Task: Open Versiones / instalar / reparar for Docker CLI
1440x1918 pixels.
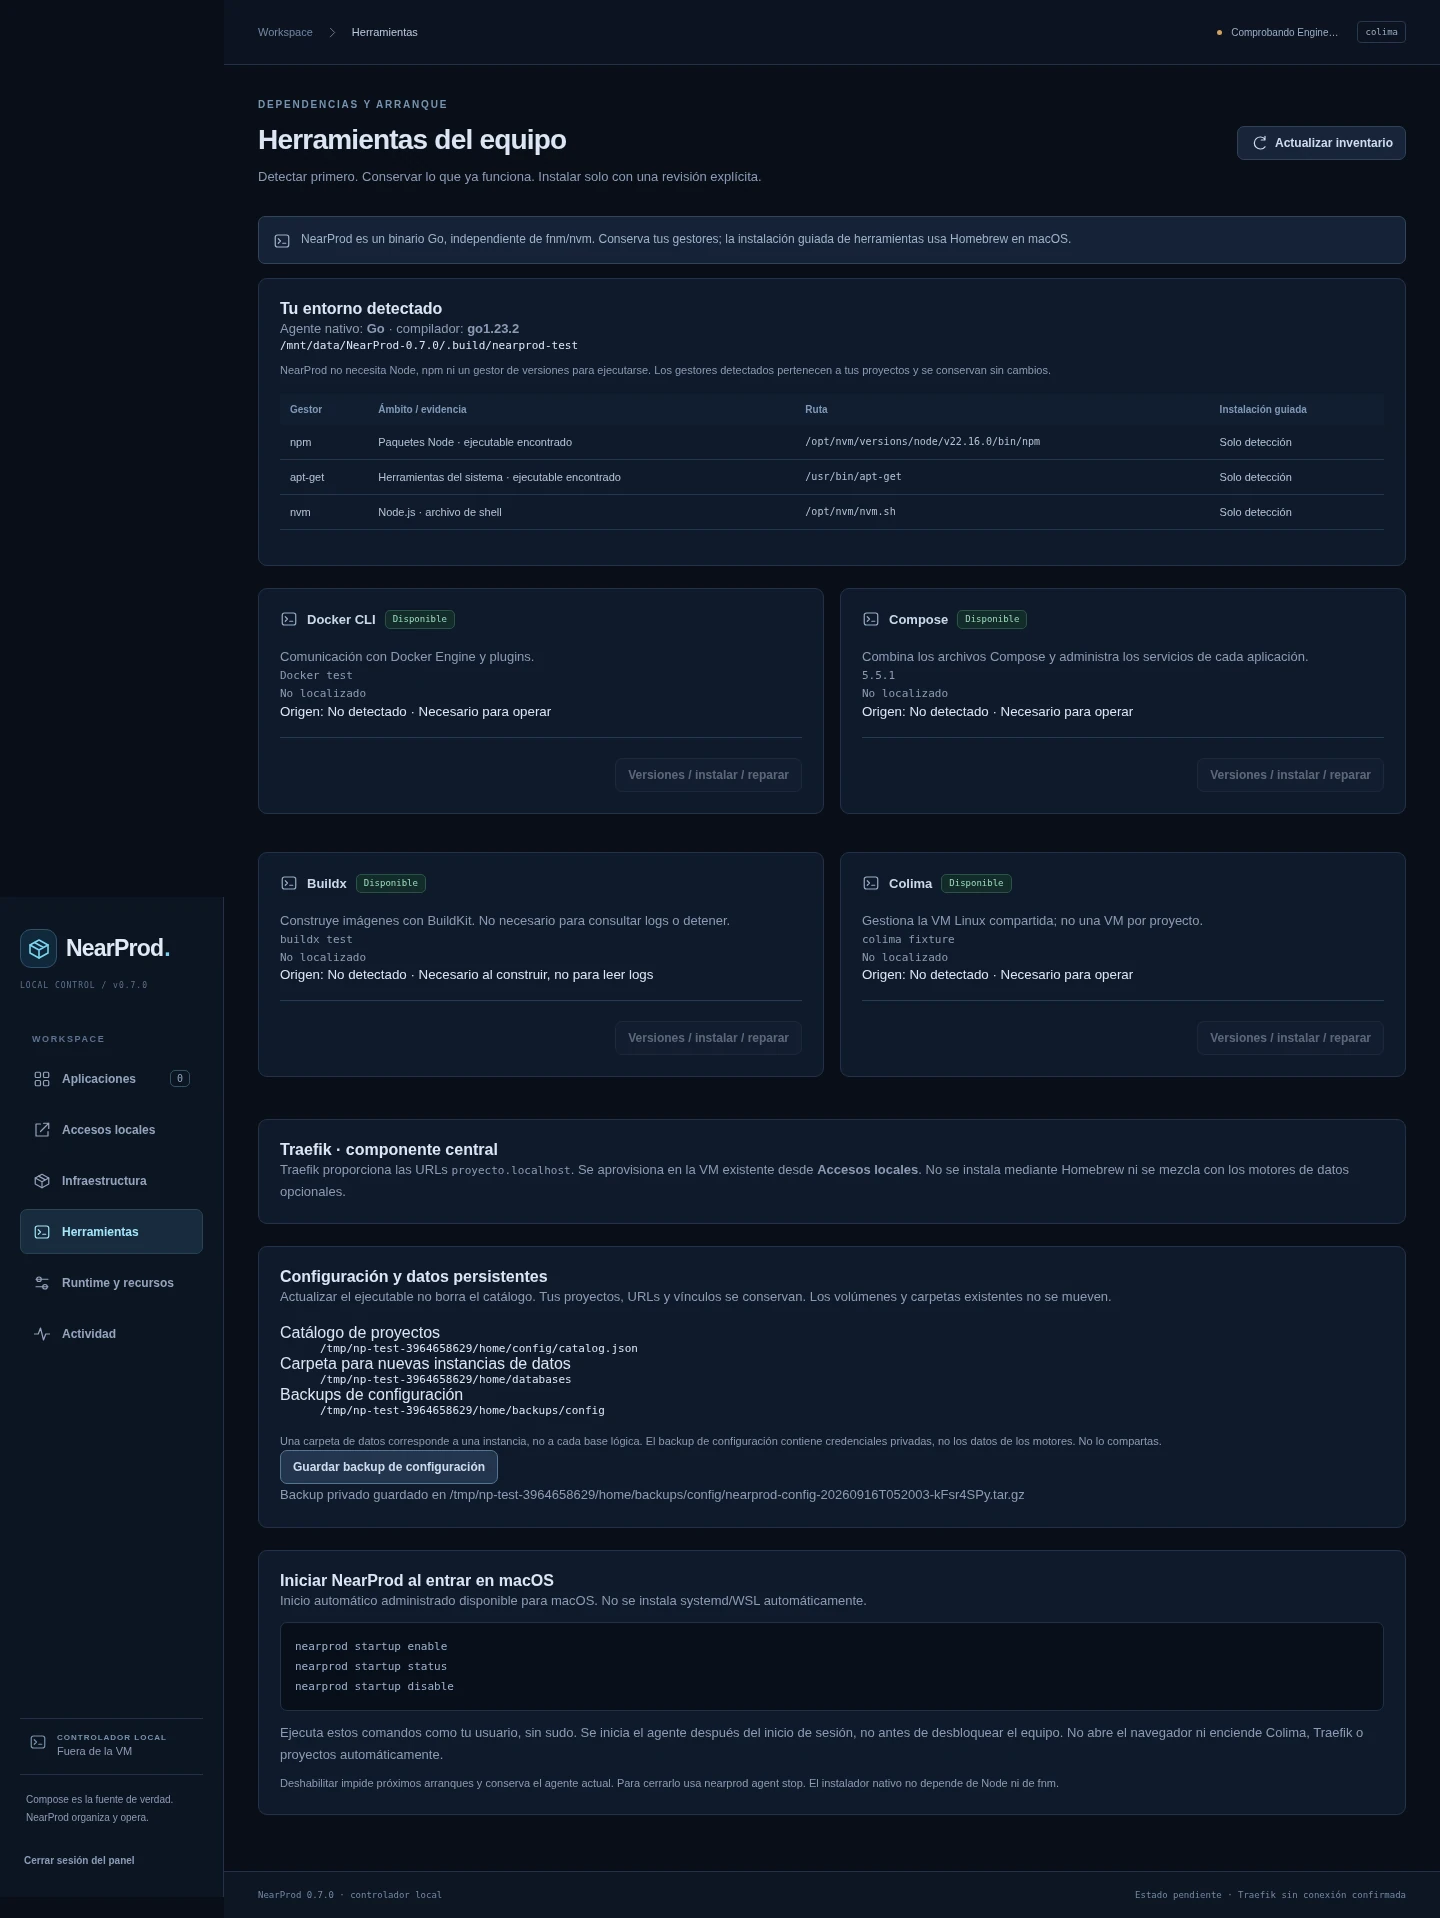Action: [708, 775]
